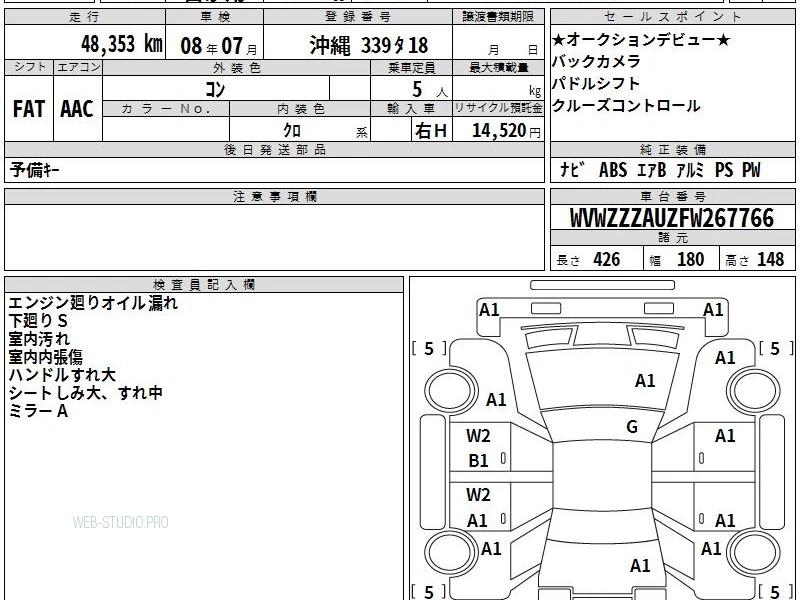Screen dimensions: 800x600
Task: Select the バックカメラ sales point
Action: (596, 61)
